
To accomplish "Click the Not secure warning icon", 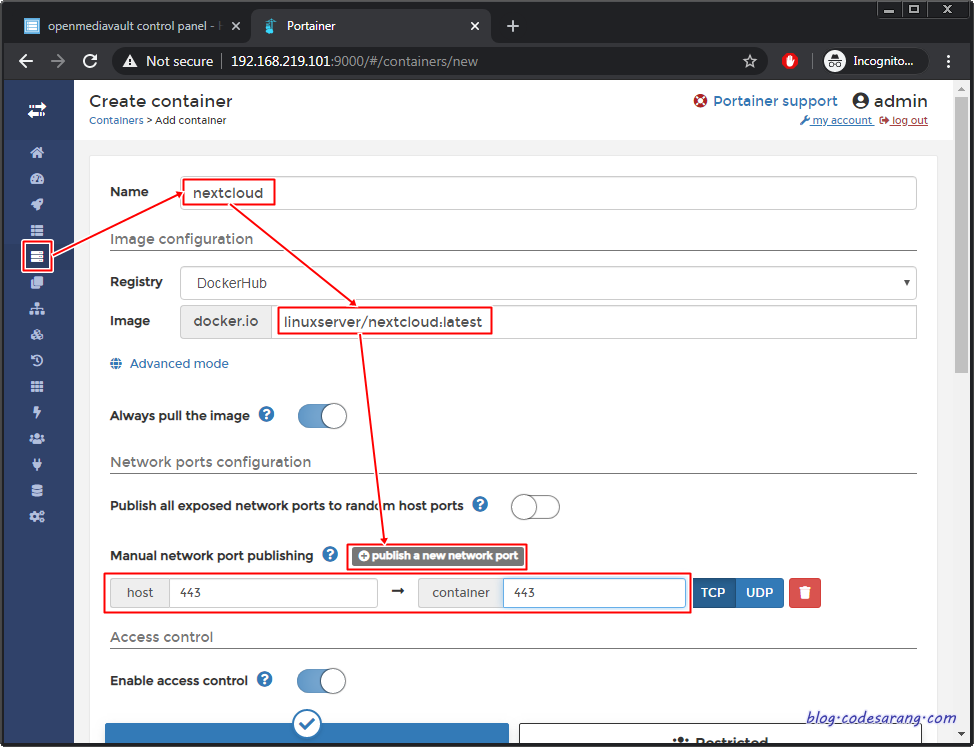I will coord(130,61).
